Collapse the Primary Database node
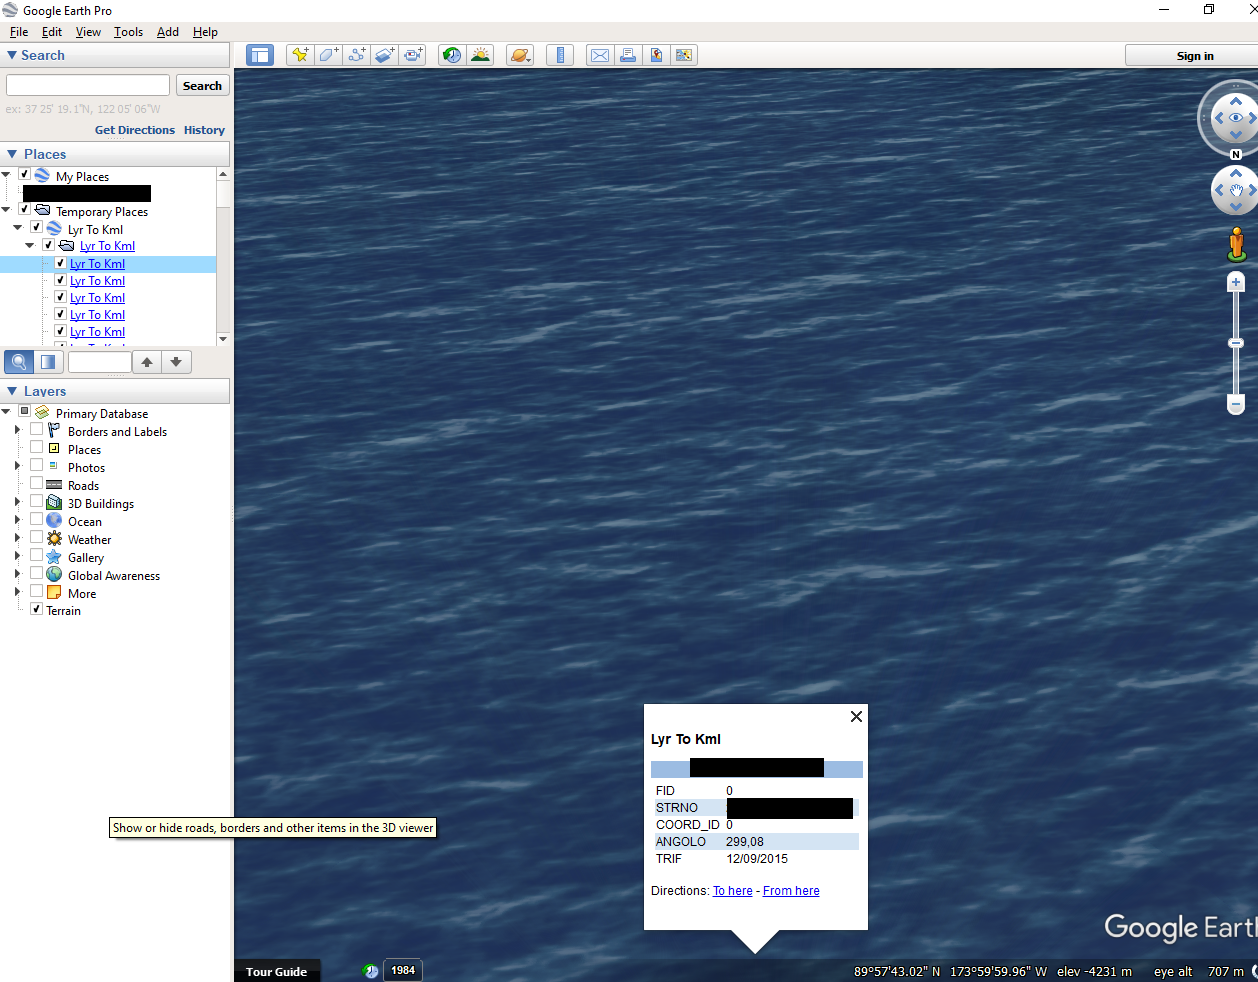 tap(6, 412)
